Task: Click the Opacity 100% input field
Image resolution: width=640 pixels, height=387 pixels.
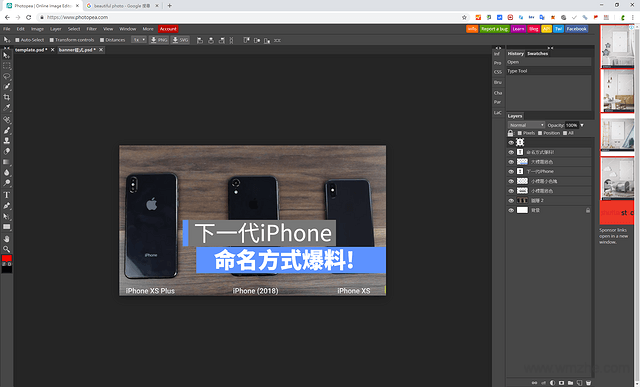Action: coord(571,125)
